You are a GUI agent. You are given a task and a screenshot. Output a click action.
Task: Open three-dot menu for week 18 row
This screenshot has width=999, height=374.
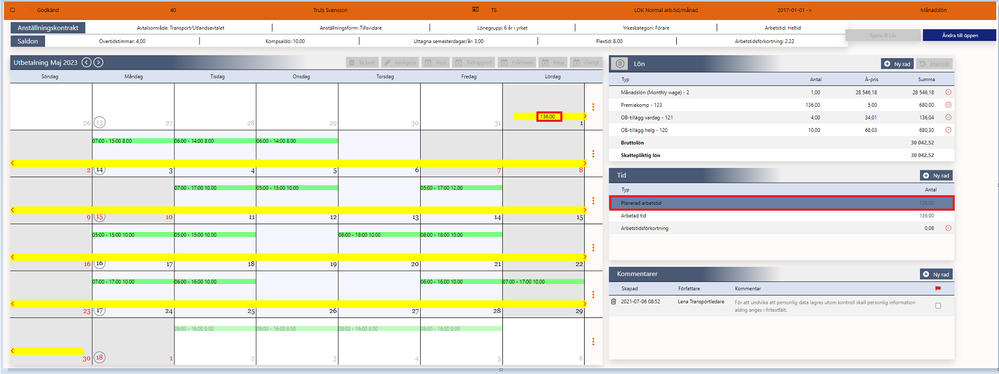pyautogui.click(x=593, y=341)
